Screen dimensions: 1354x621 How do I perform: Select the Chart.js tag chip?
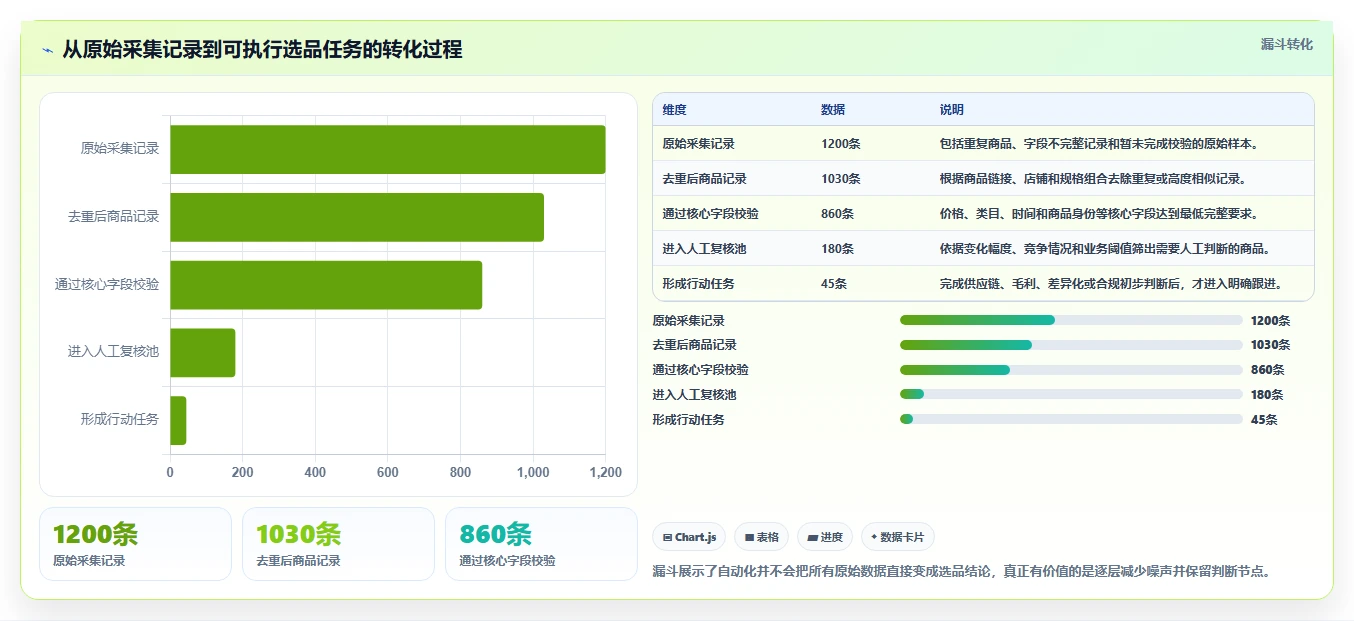[689, 537]
